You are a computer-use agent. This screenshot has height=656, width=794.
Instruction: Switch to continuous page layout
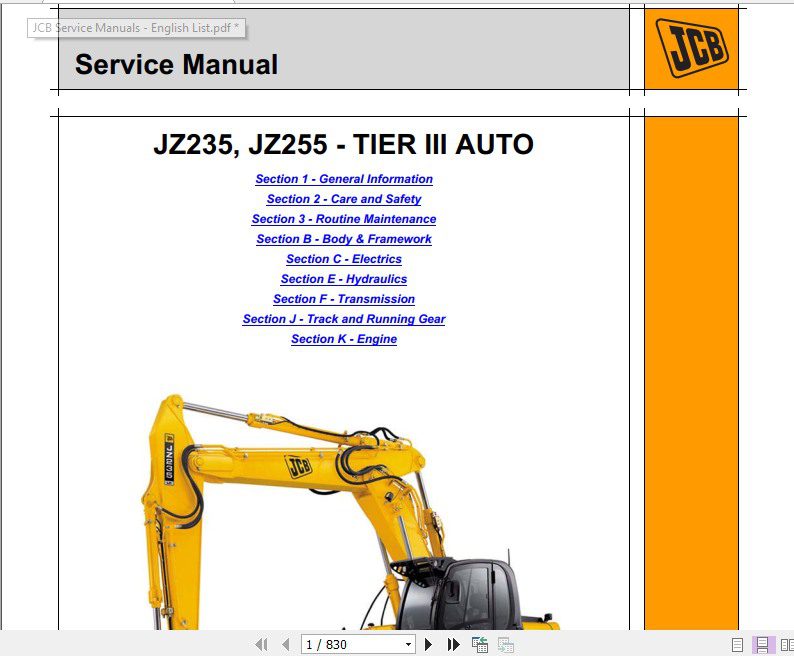click(762, 645)
